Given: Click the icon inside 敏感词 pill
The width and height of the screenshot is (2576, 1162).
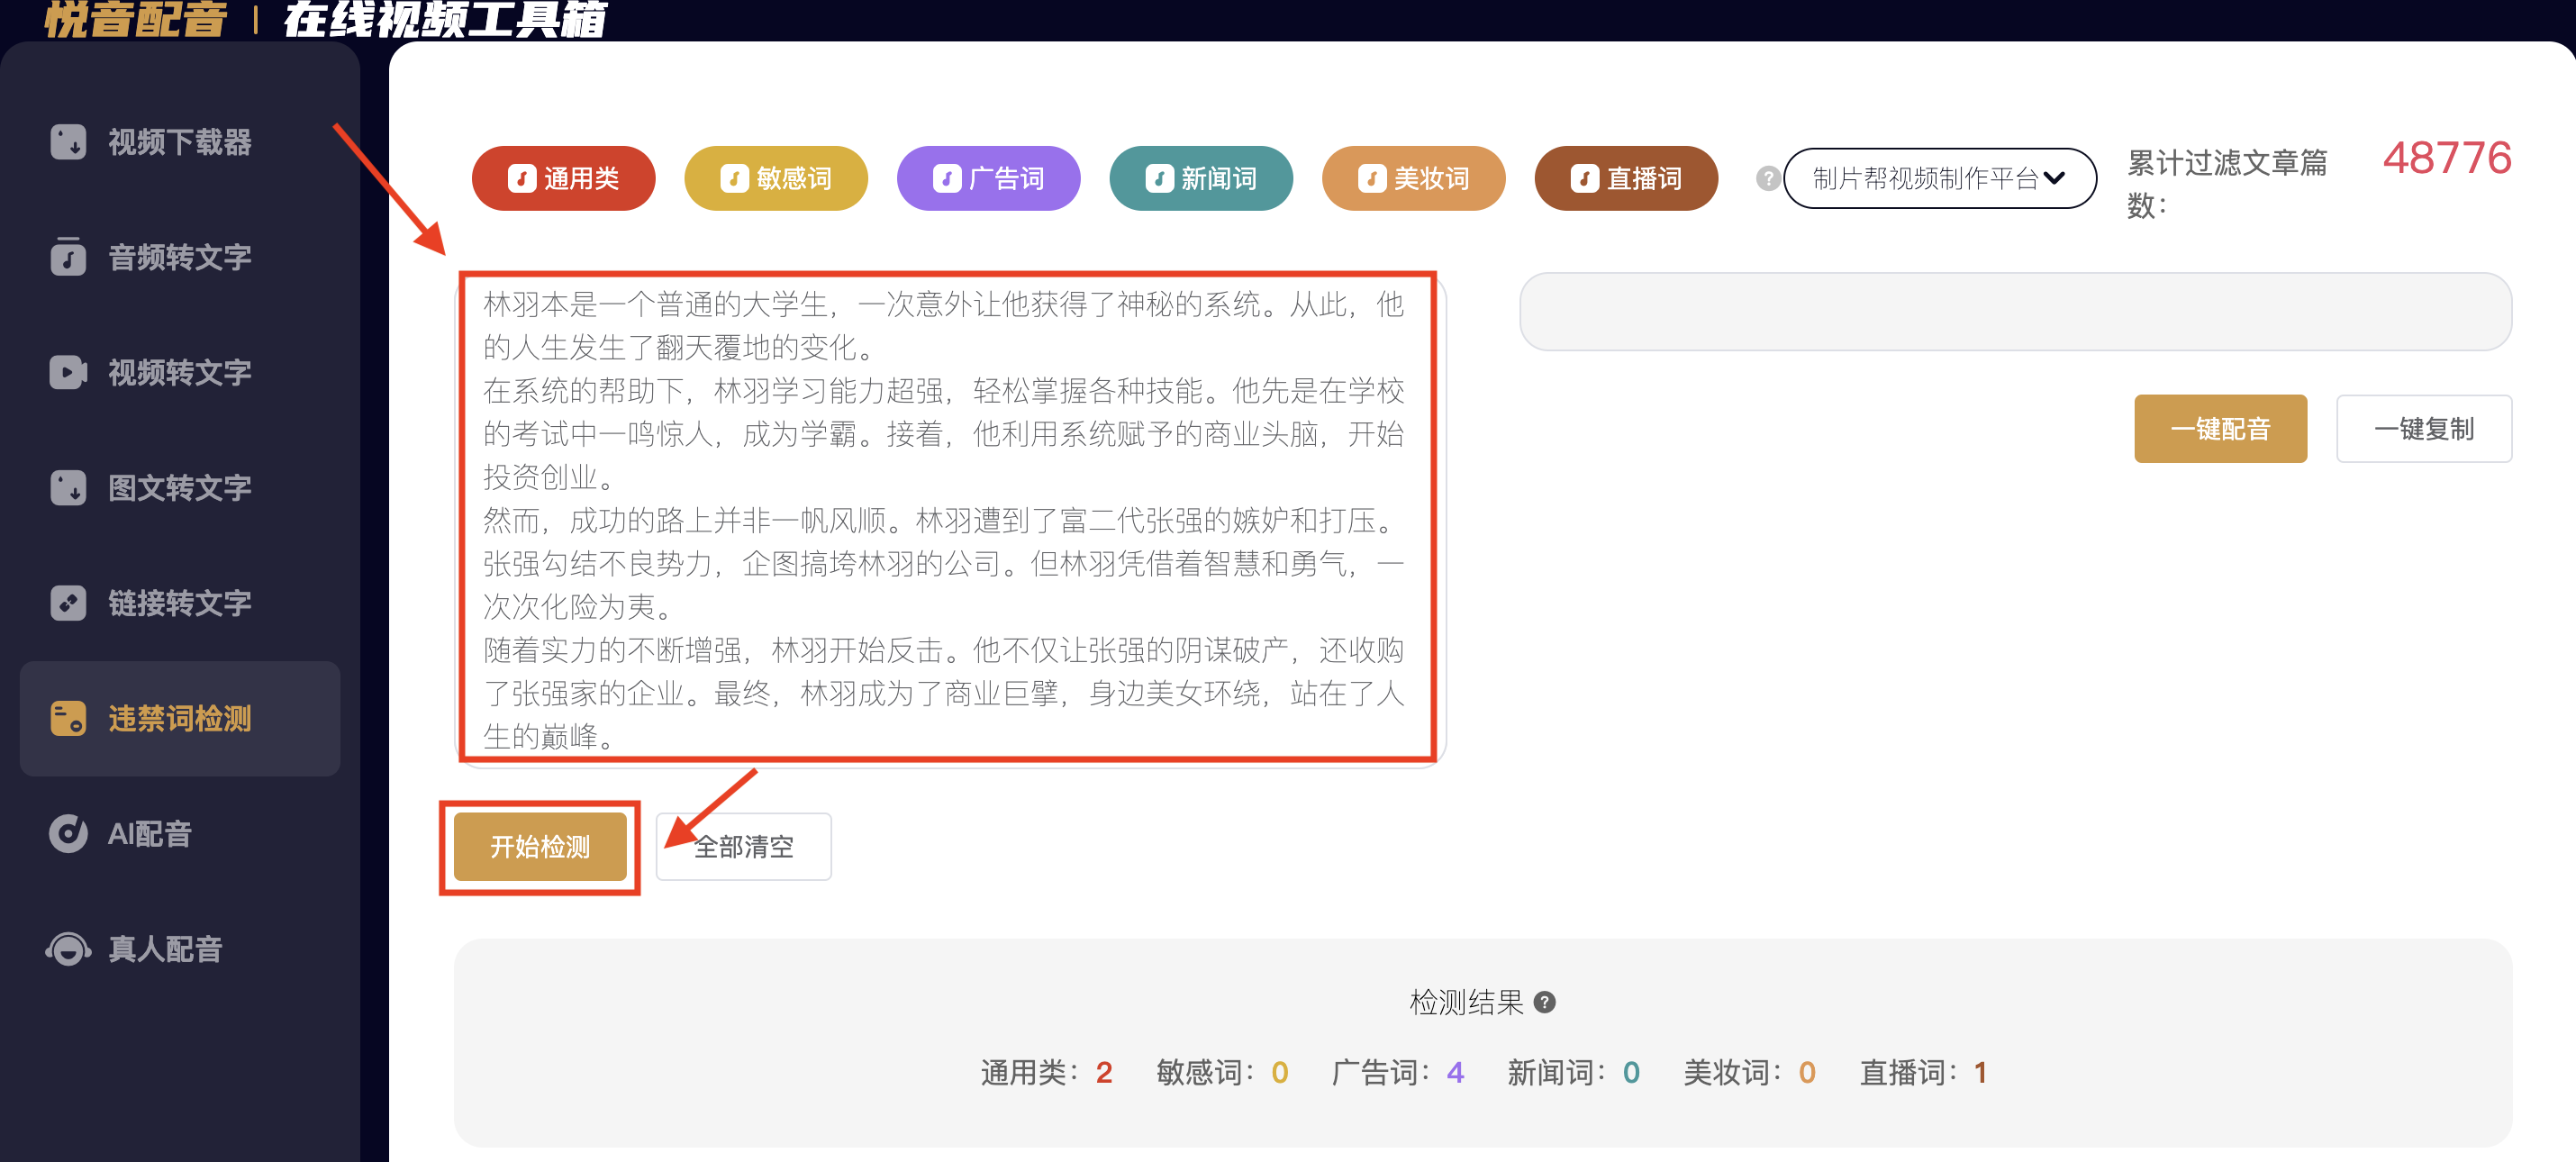Looking at the screenshot, I should pyautogui.click(x=734, y=178).
